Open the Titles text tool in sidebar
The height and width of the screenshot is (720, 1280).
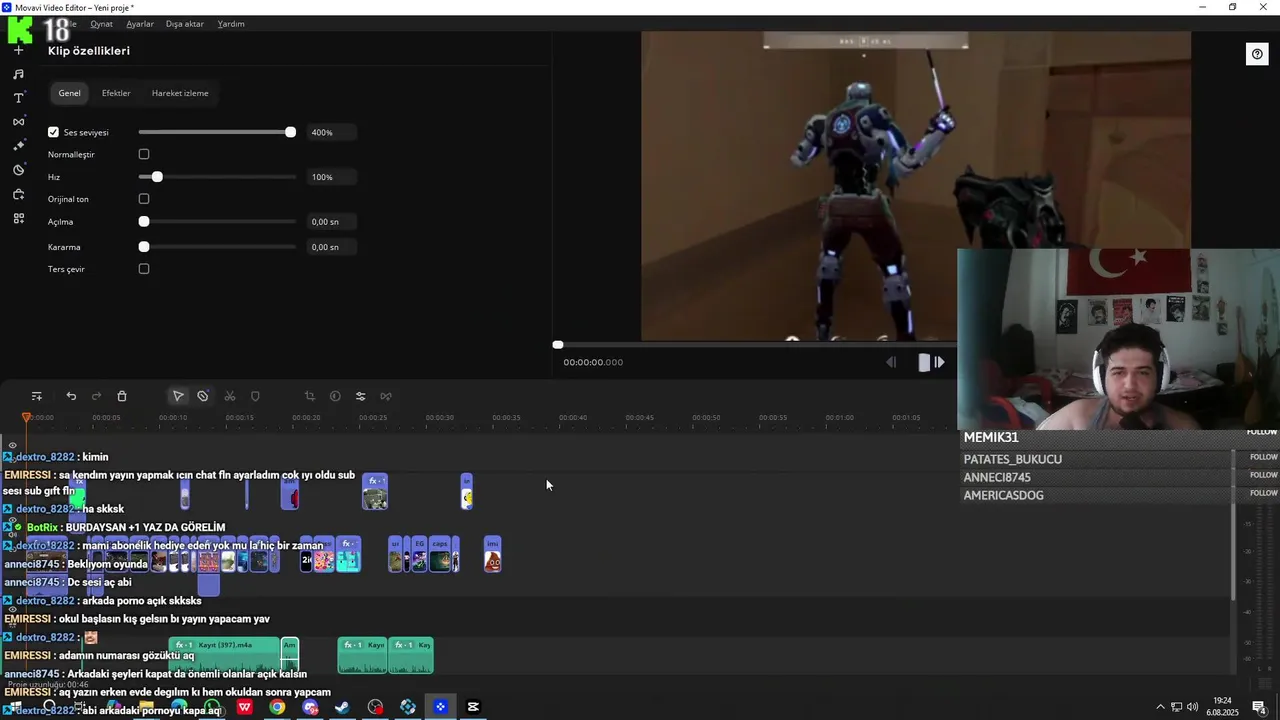pos(18,98)
